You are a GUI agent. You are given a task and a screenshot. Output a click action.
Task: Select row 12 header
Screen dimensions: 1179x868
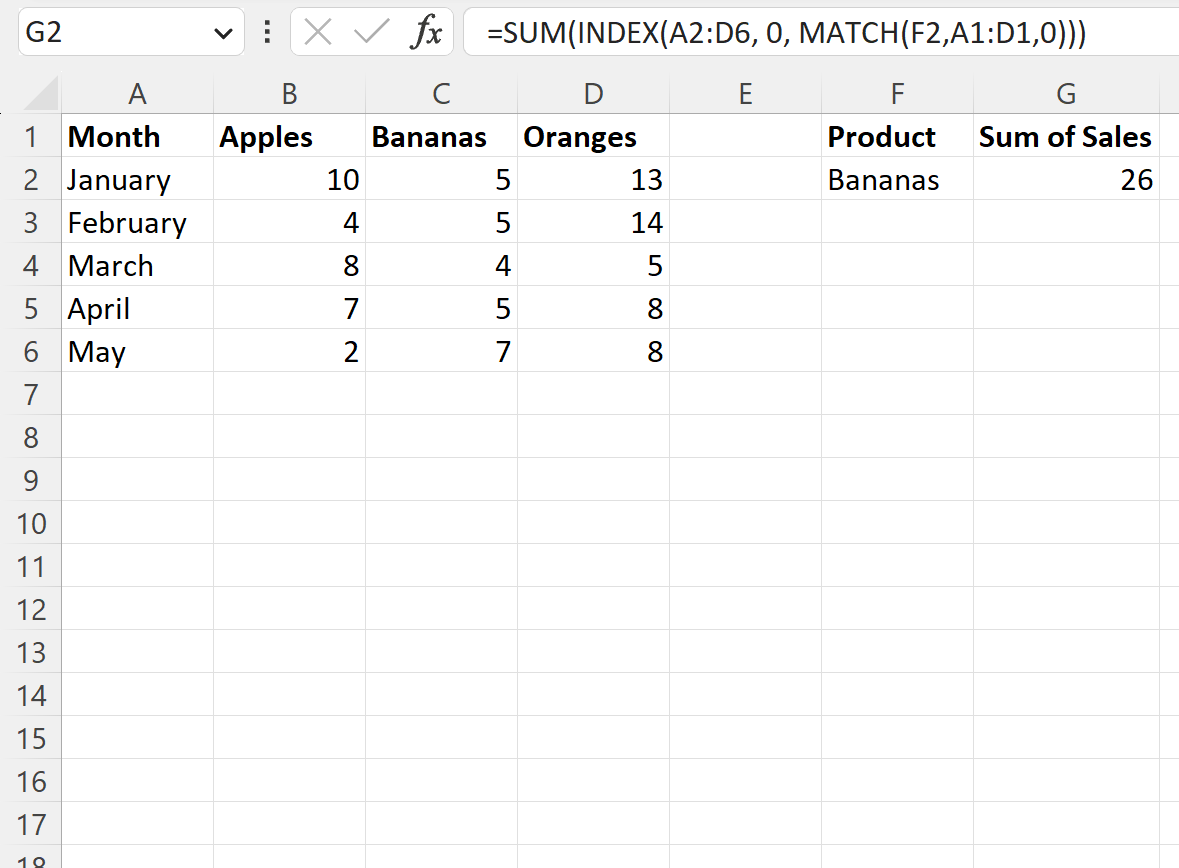[x=31, y=609]
